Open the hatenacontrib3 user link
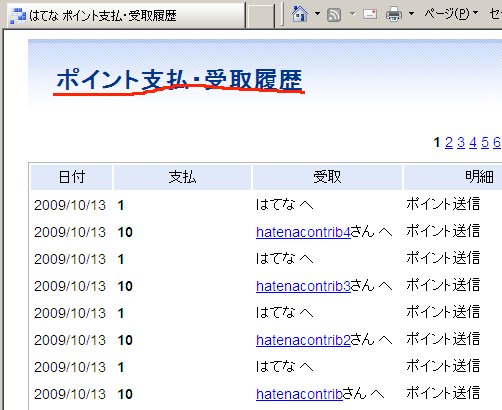The width and height of the screenshot is (502, 410). [303, 286]
